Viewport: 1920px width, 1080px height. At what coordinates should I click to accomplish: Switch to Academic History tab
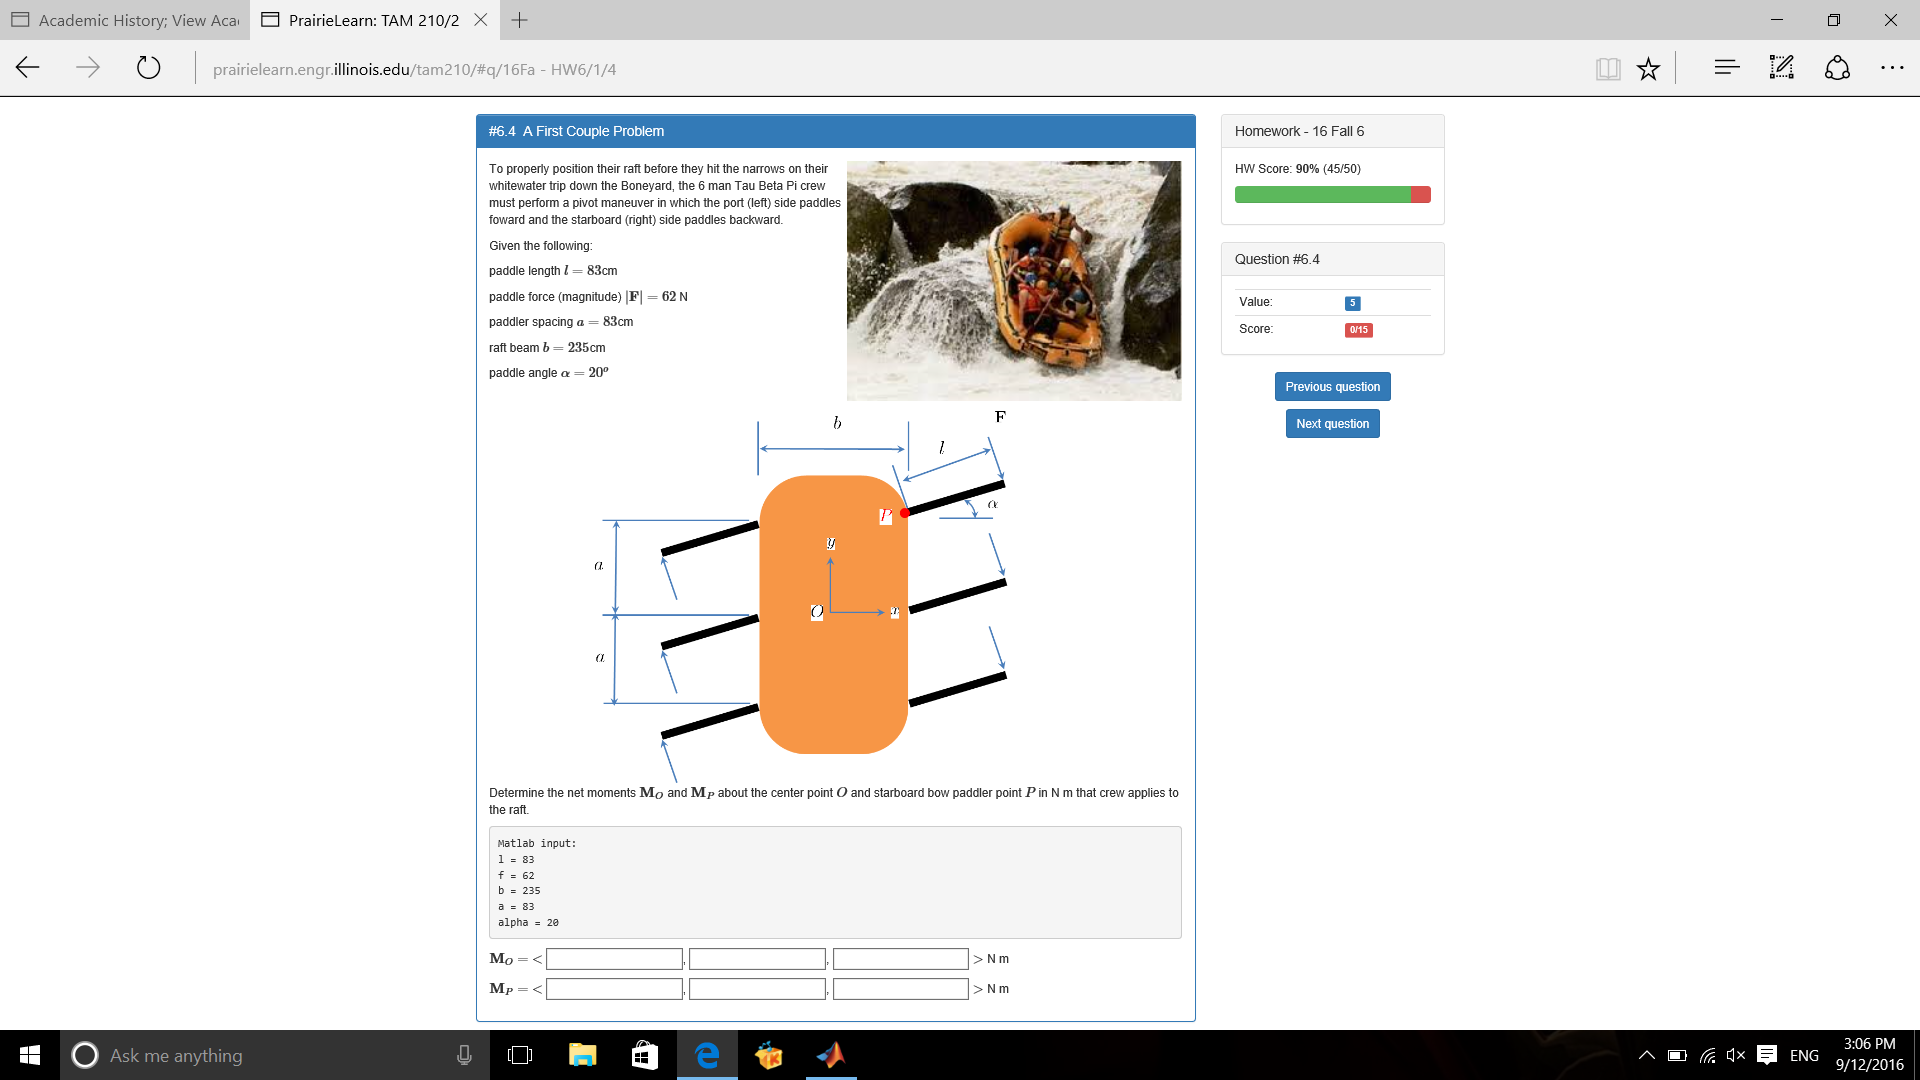[125, 20]
